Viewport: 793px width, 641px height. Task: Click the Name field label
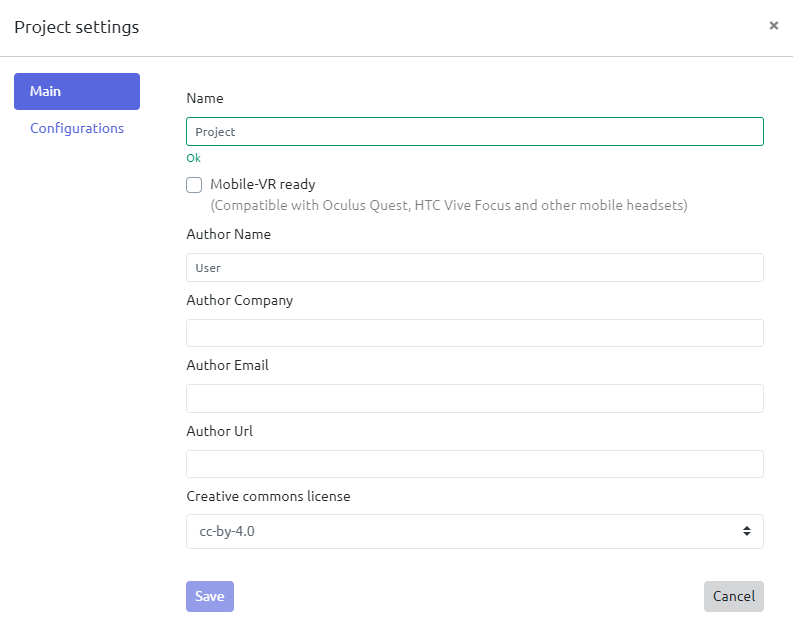205,99
